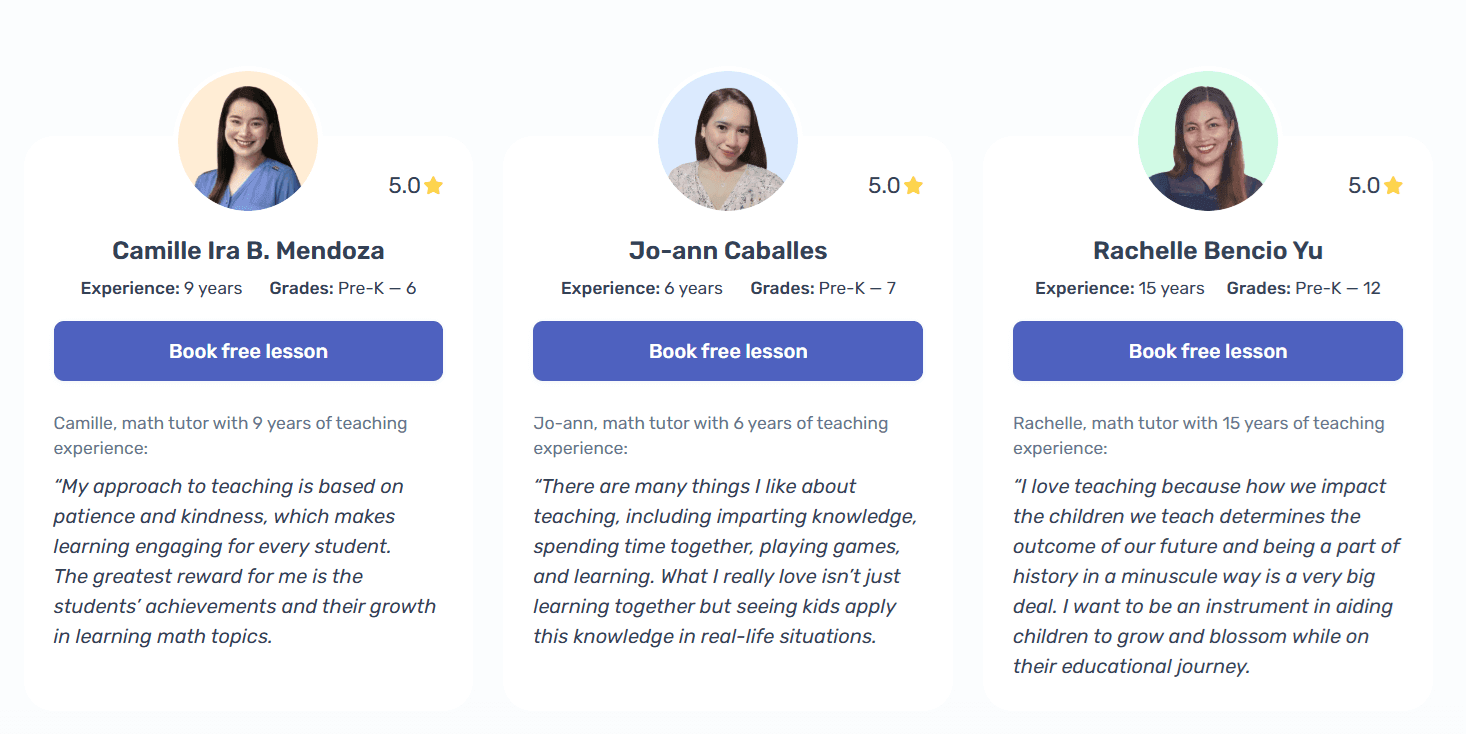Viewport: 1466px width, 734px height.
Task: Click the name Camille Ira B. Mendoza
Action: [248, 250]
